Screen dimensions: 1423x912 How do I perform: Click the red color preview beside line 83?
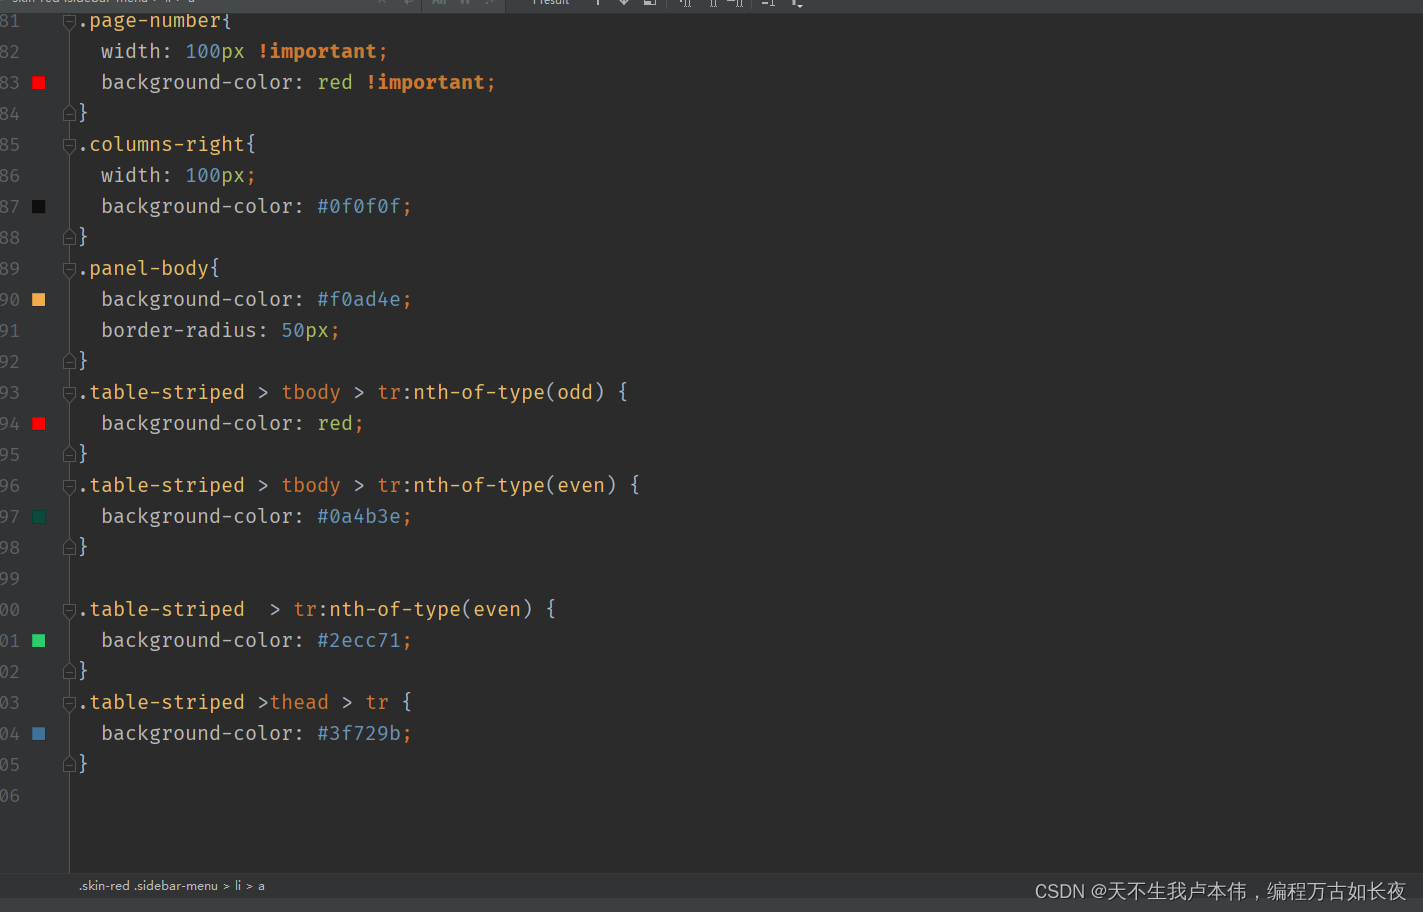coord(38,82)
